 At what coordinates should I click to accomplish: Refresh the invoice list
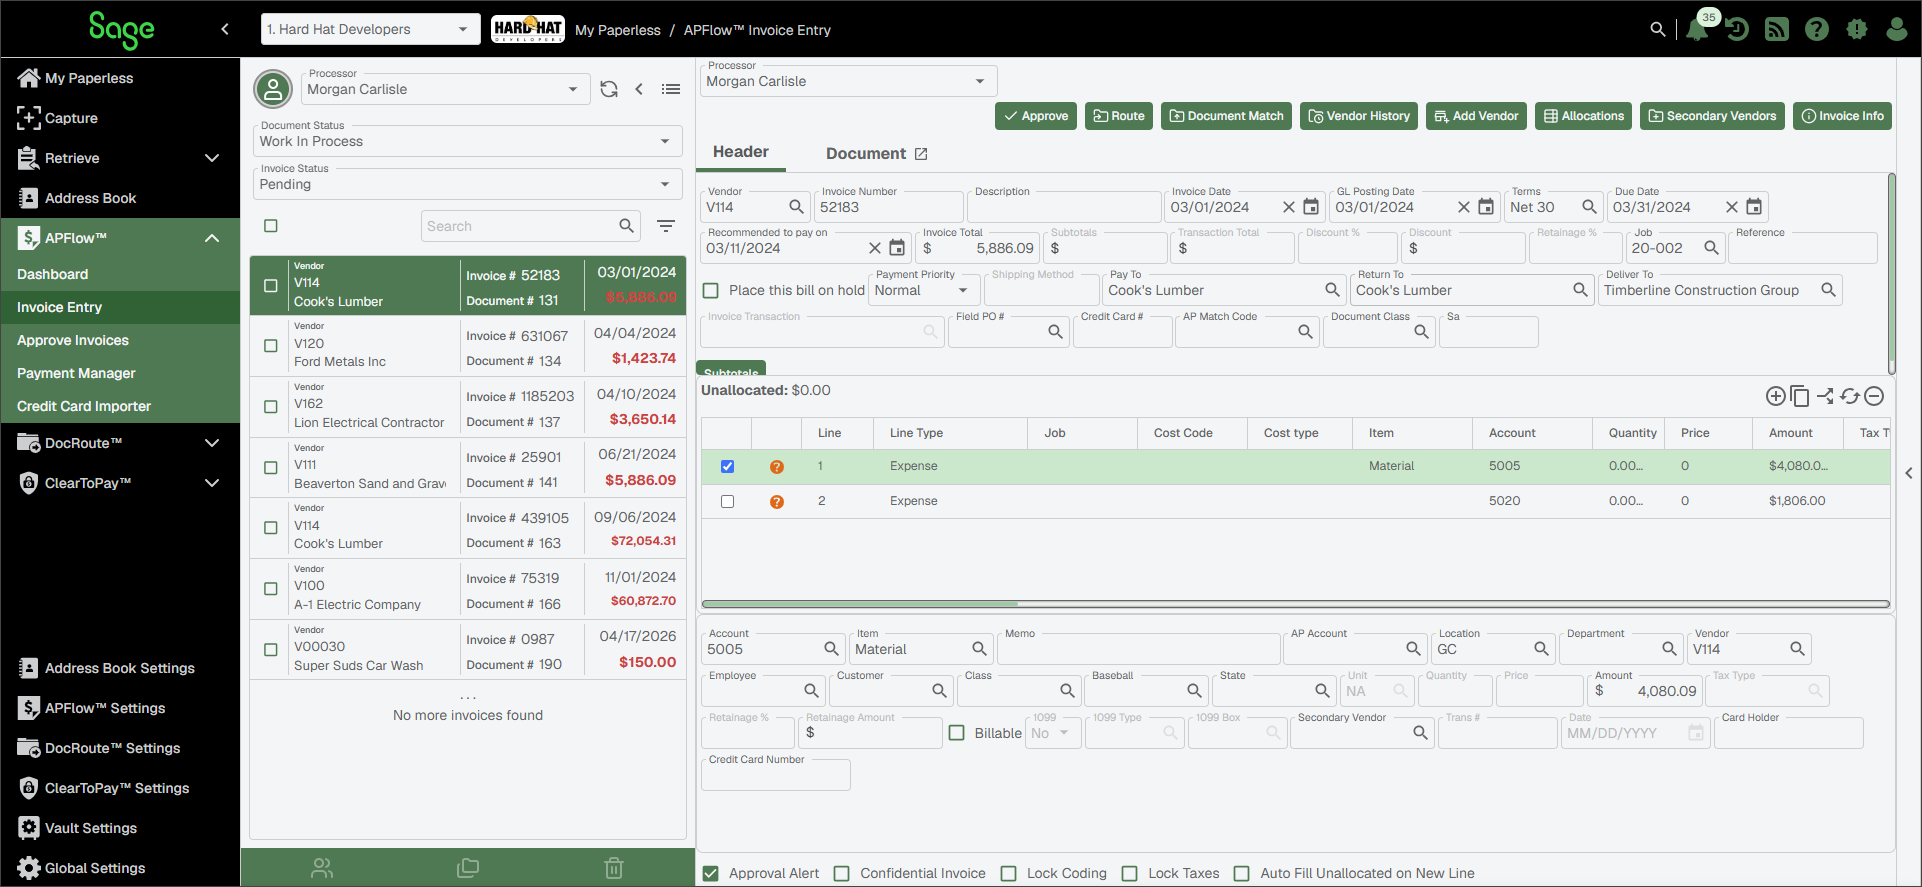[x=609, y=89]
